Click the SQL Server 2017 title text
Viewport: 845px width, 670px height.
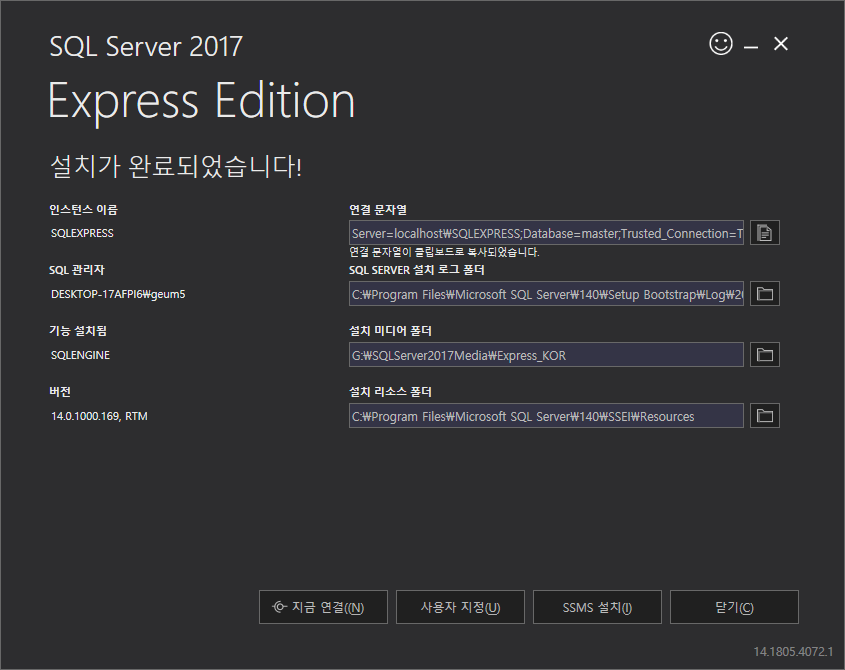pos(146,46)
